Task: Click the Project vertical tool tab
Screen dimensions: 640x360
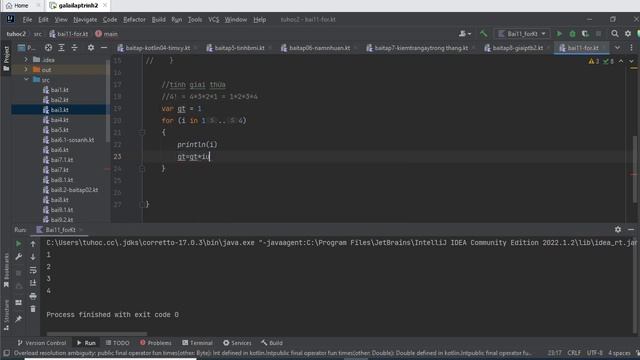Action: tap(6, 58)
